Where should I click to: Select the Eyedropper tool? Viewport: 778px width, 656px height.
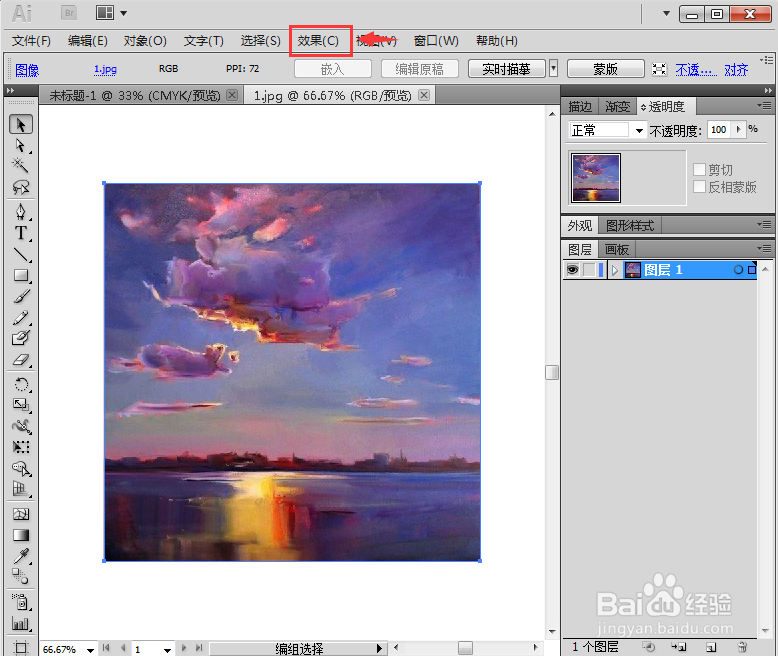point(21,556)
